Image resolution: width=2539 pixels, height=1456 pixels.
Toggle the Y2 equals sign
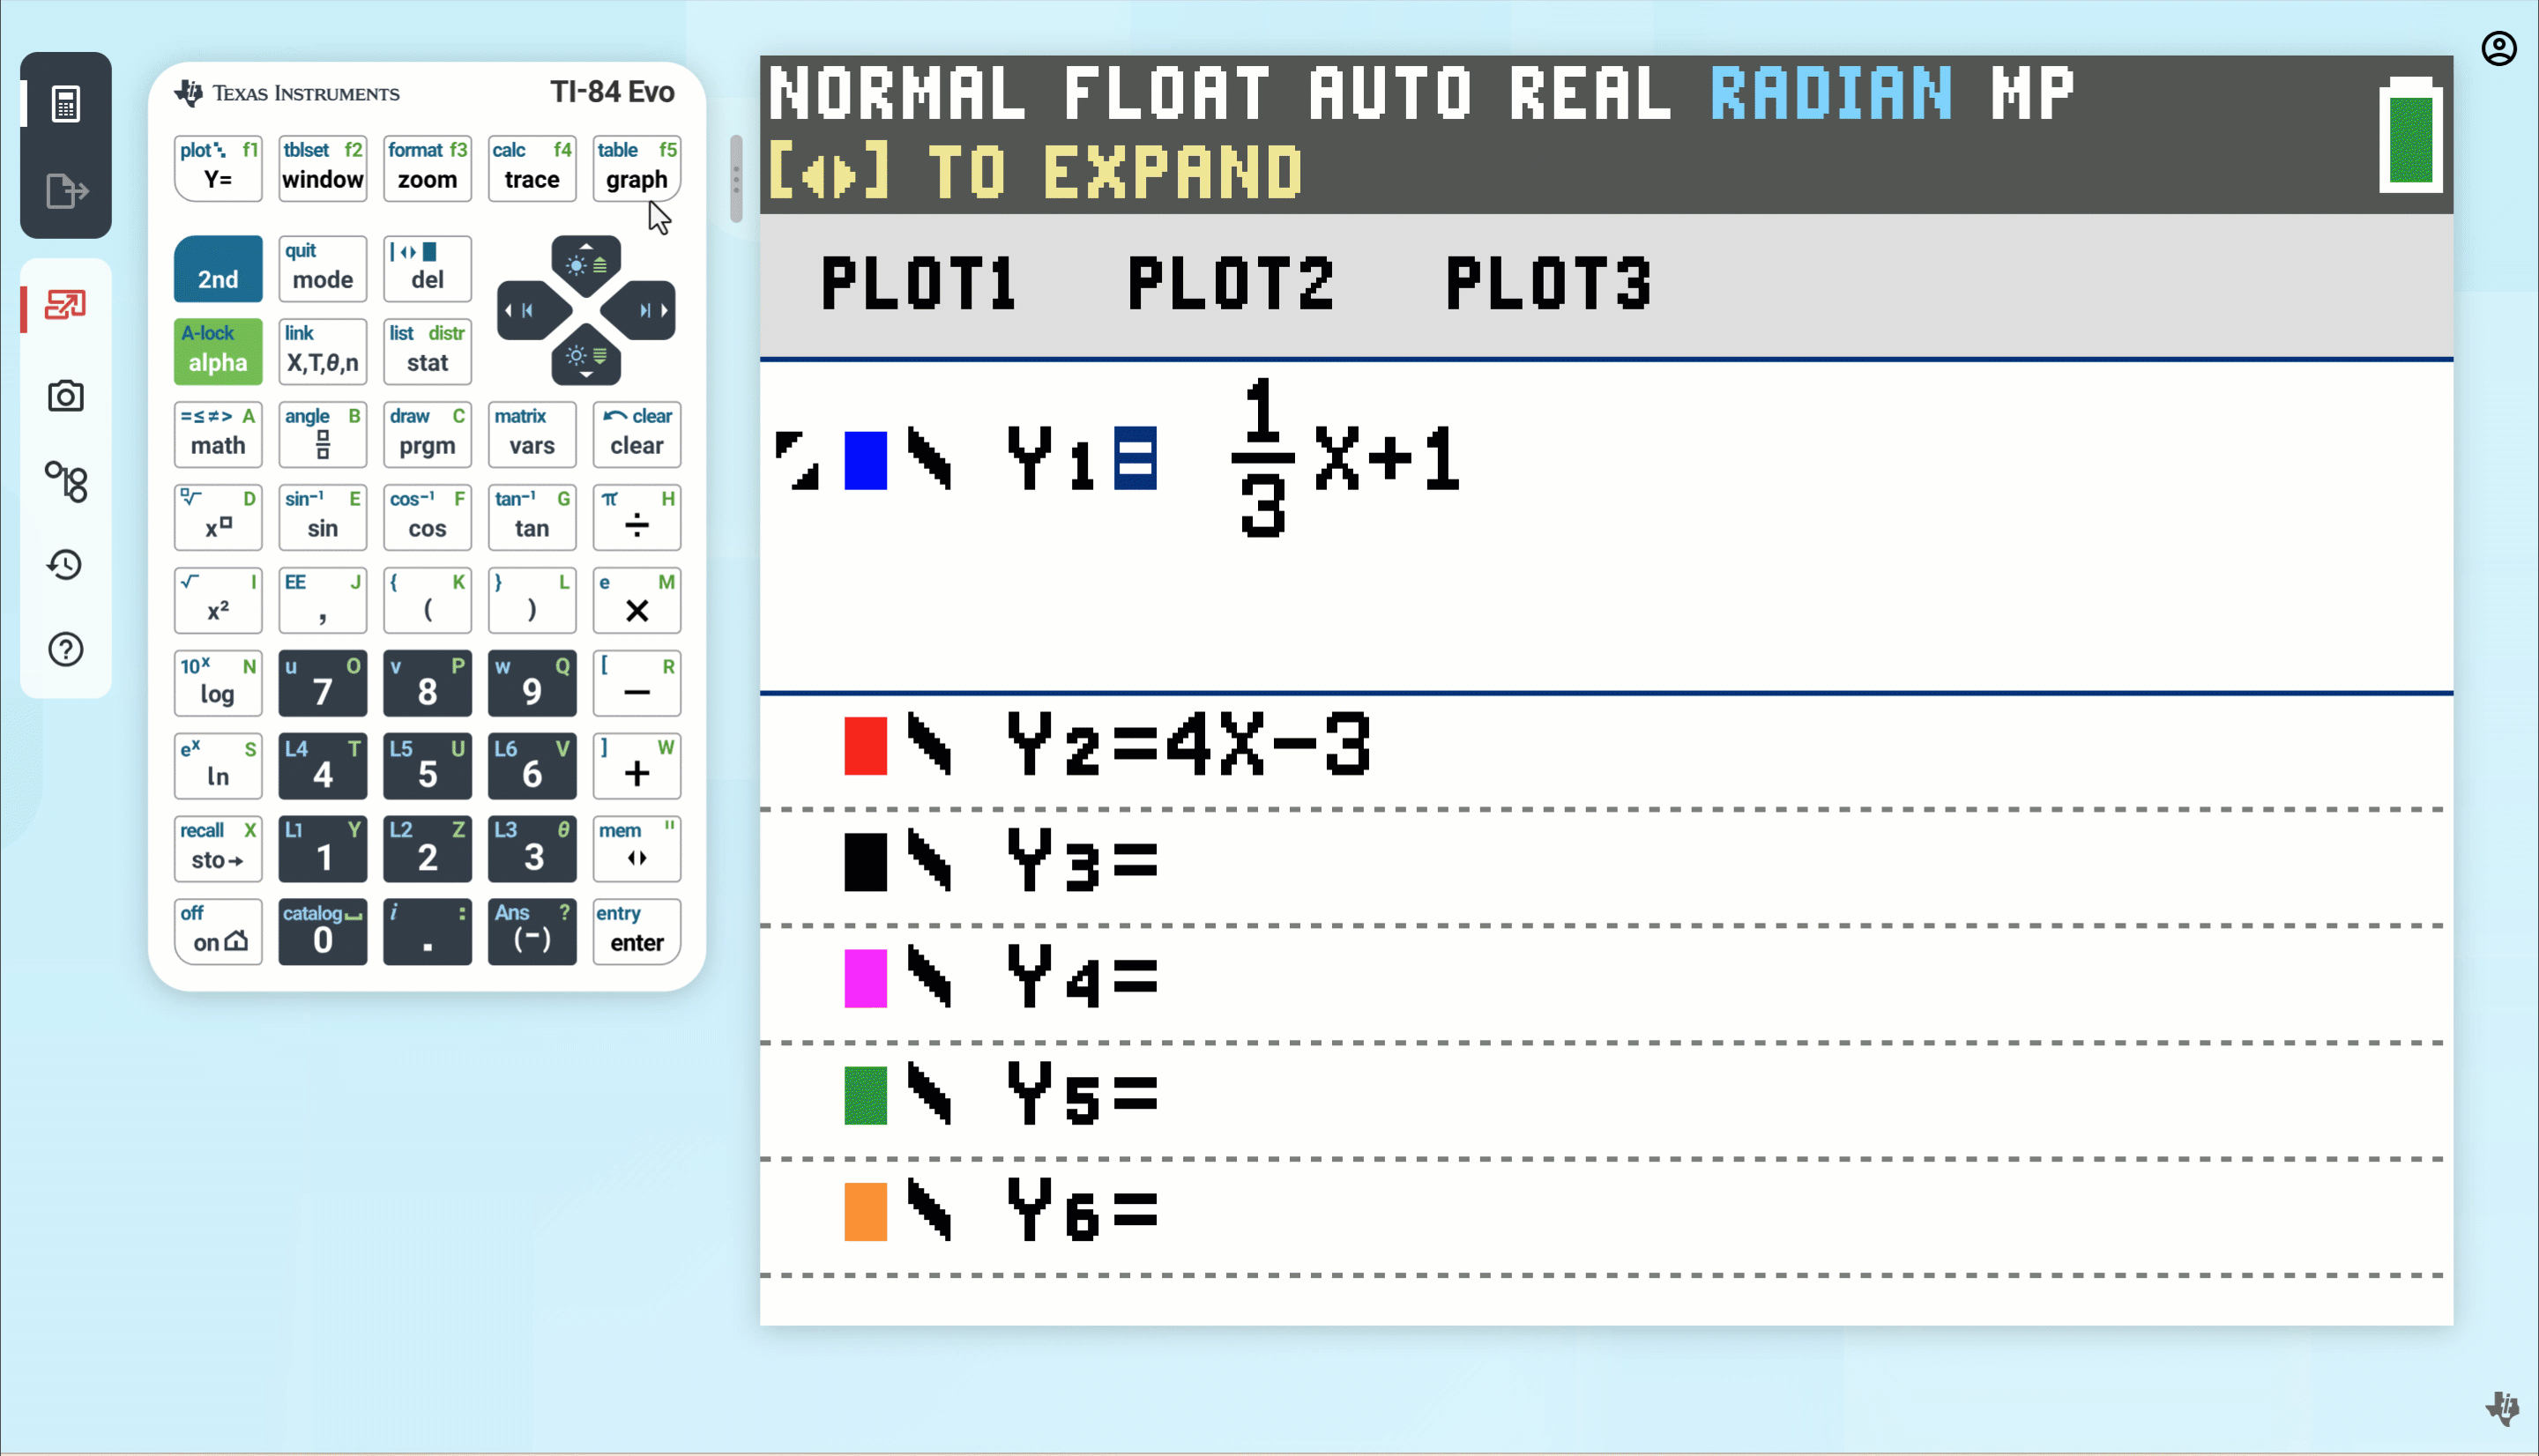click(1135, 745)
